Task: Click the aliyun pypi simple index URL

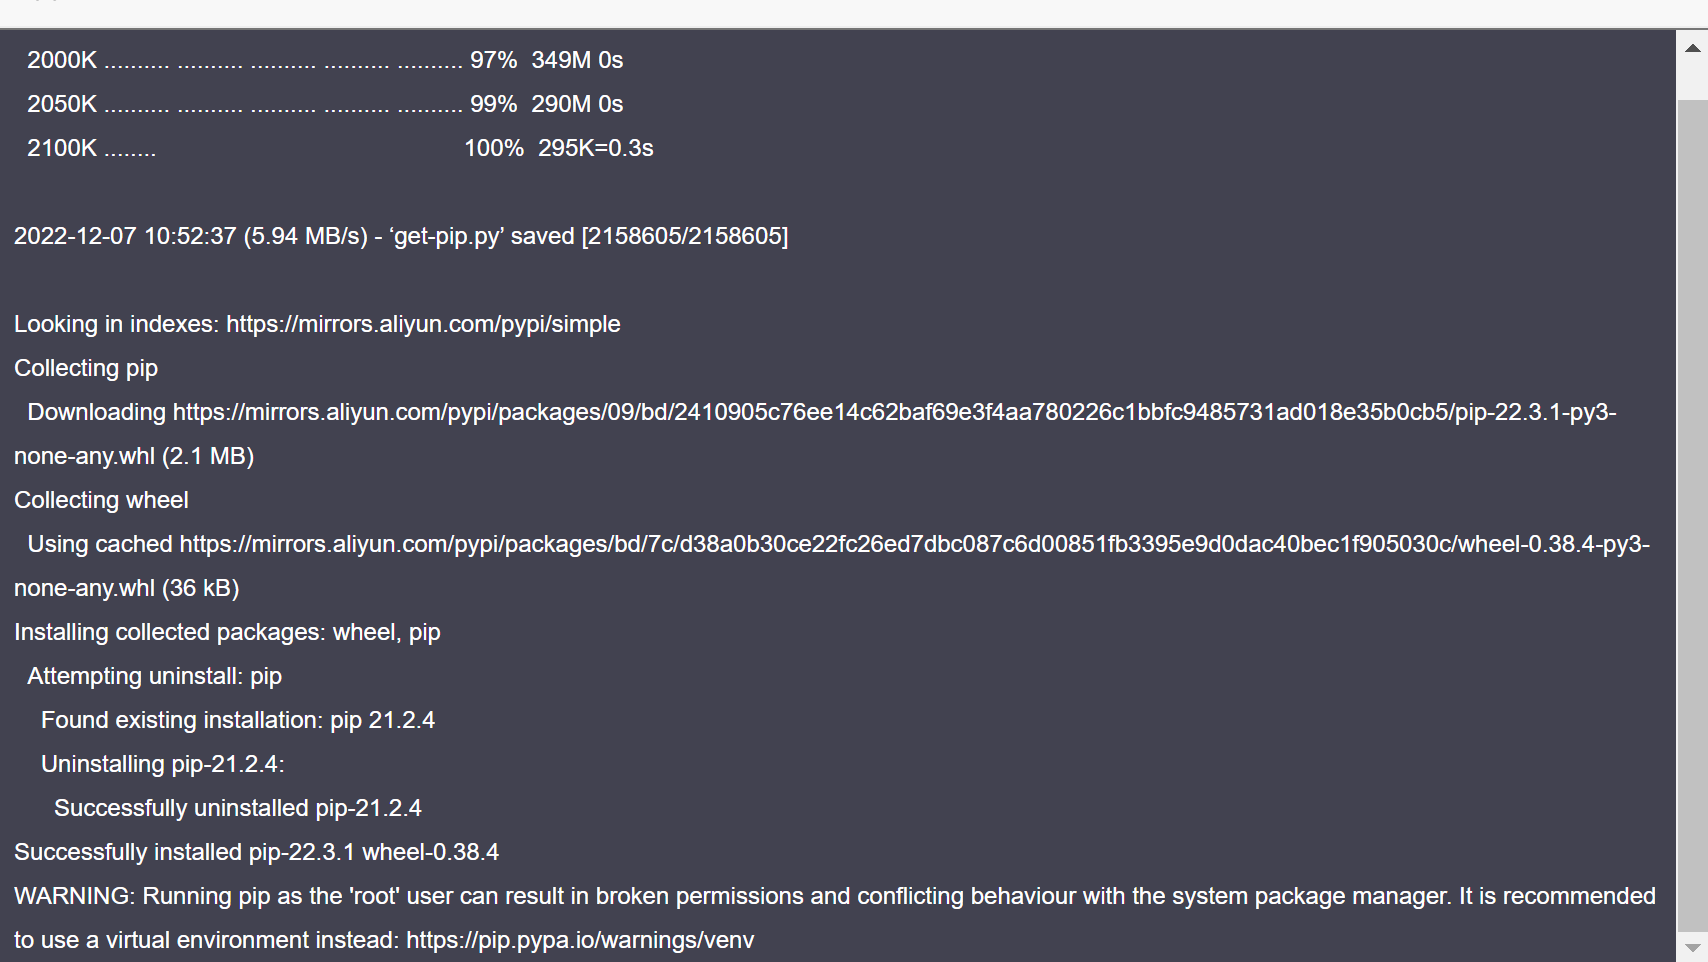Action: (423, 324)
